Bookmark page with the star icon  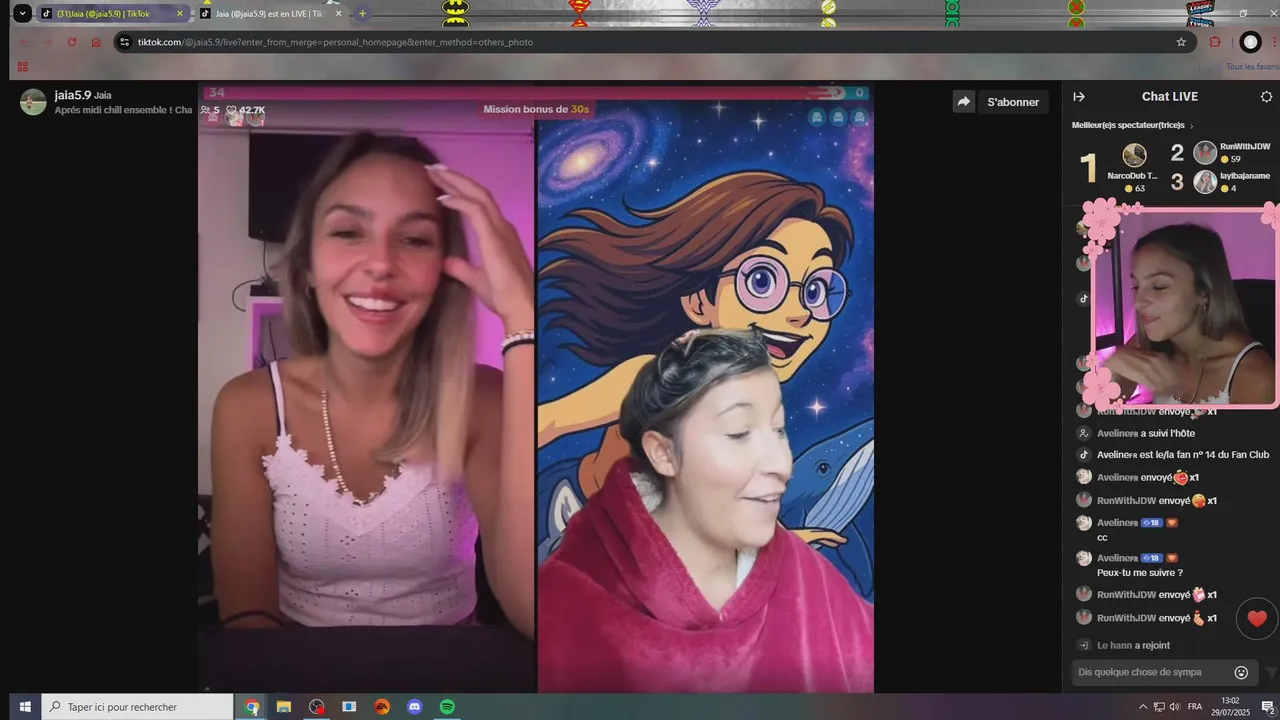1181,42
